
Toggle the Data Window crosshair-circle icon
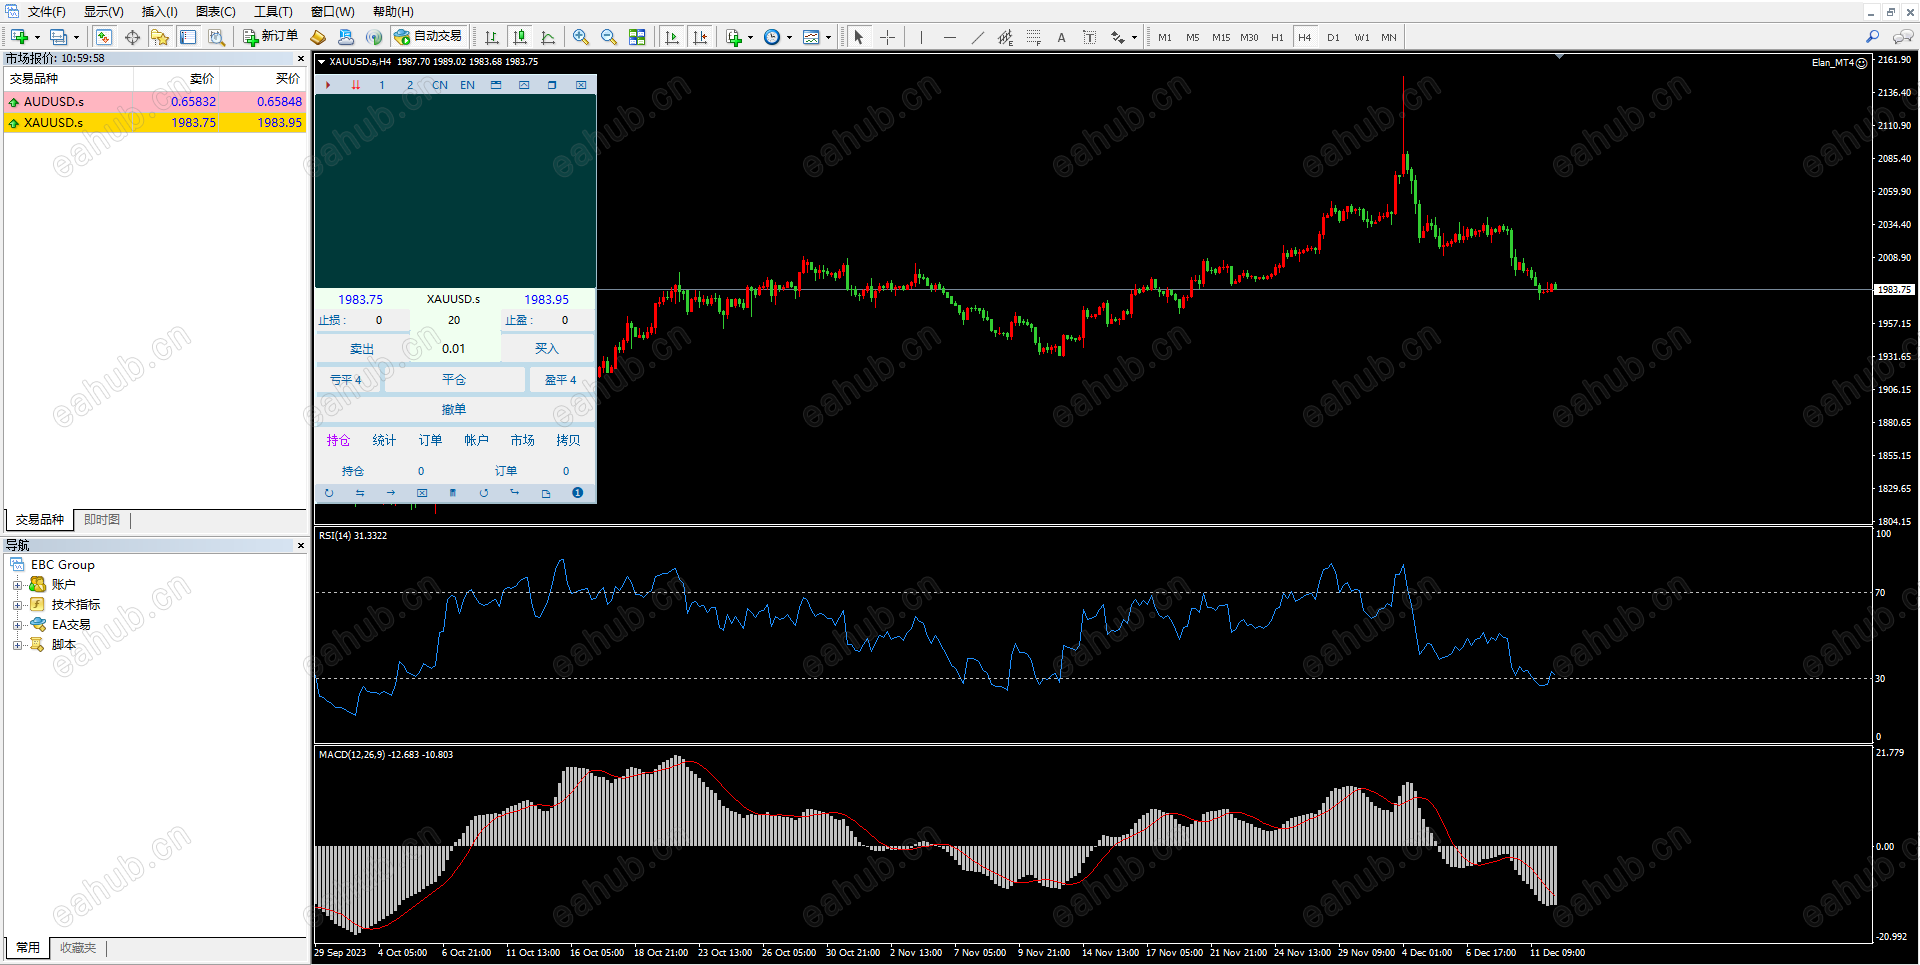(x=132, y=37)
